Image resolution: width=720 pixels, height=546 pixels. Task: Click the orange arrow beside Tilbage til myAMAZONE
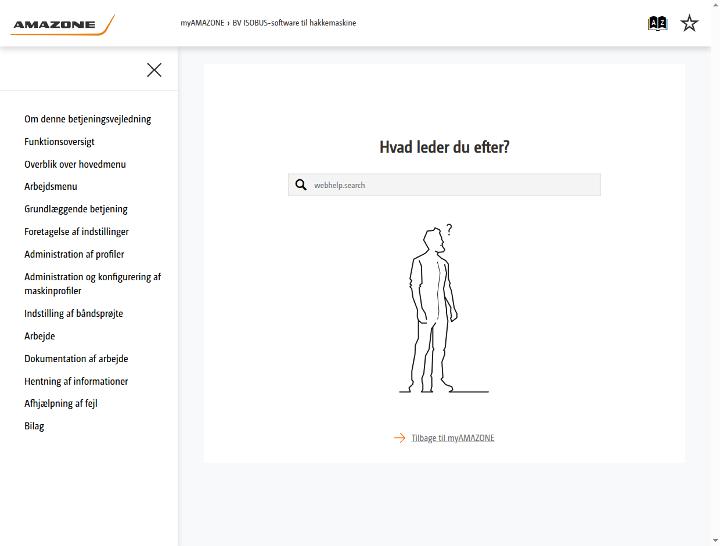399,438
